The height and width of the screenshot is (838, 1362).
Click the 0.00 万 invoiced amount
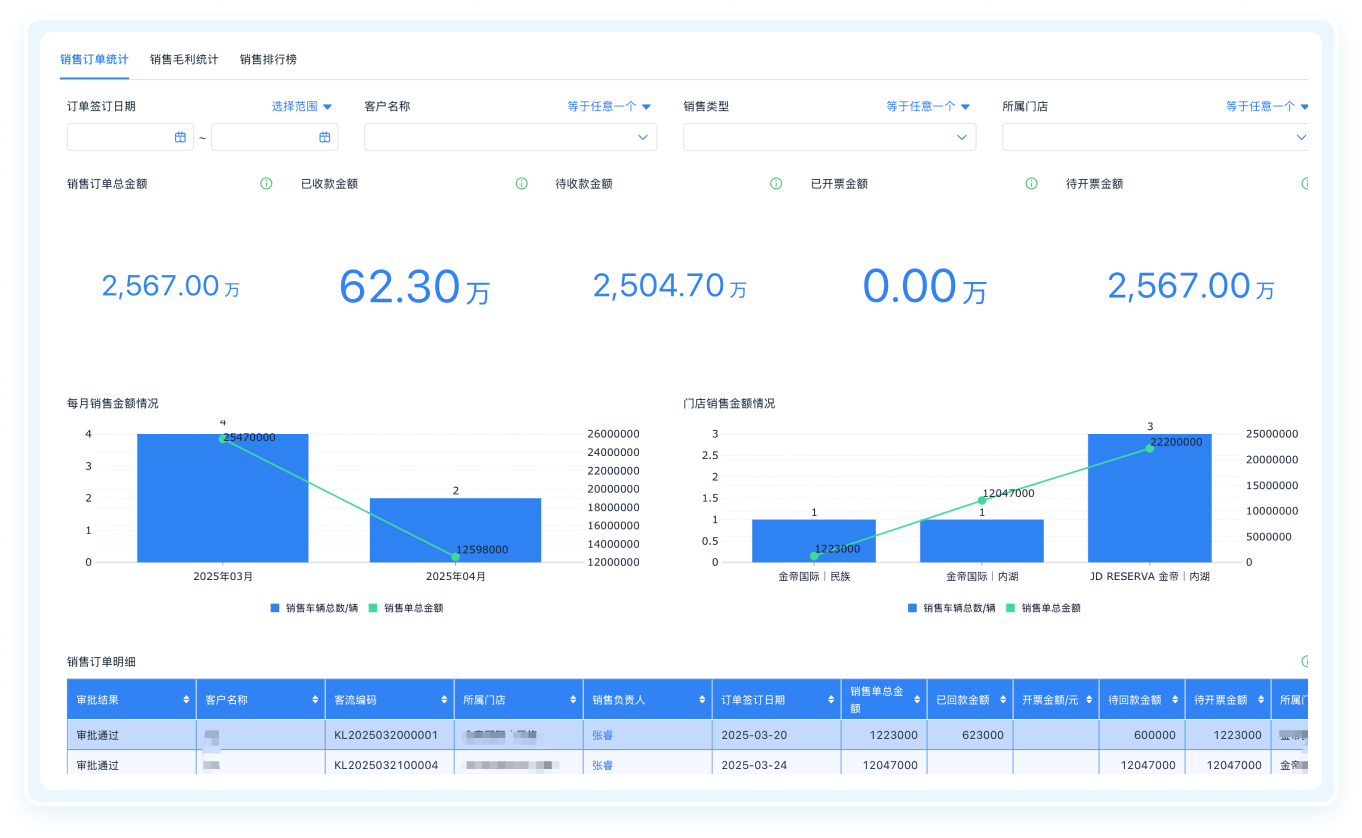pos(925,286)
